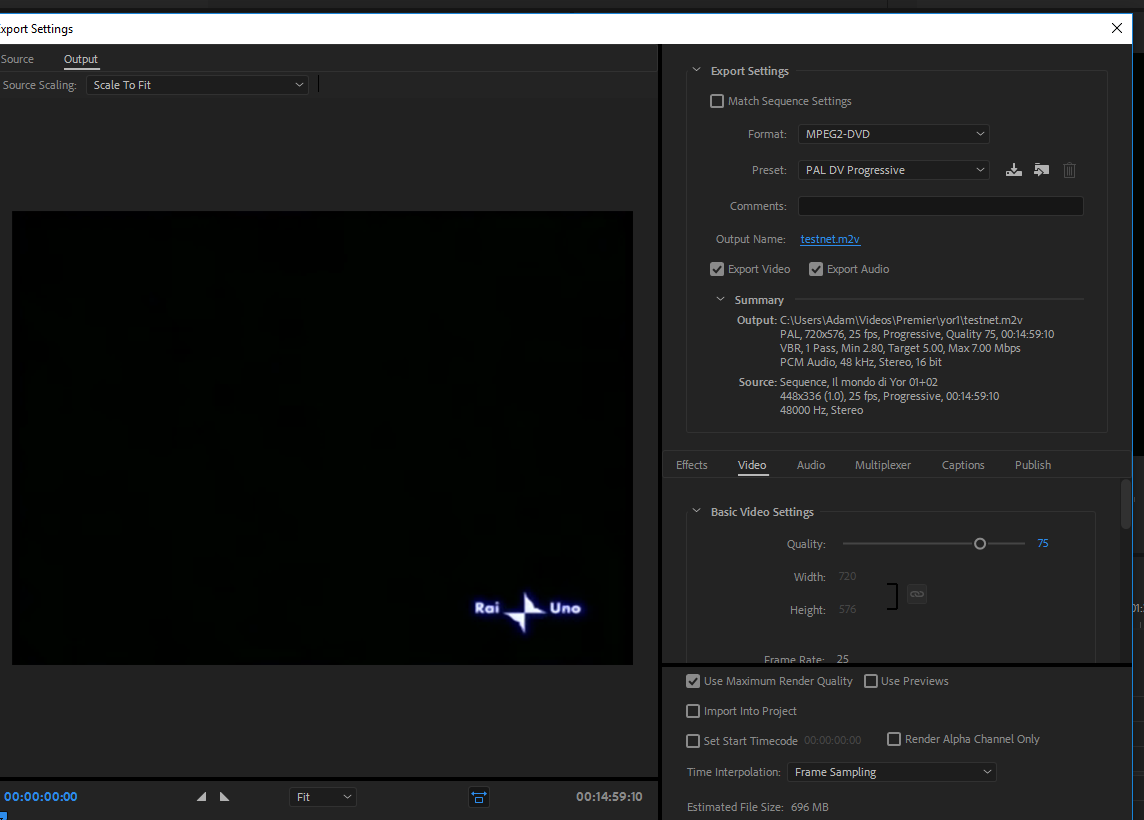Toggle the width-height aspect ratio link icon
The width and height of the screenshot is (1144, 820).
917,594
